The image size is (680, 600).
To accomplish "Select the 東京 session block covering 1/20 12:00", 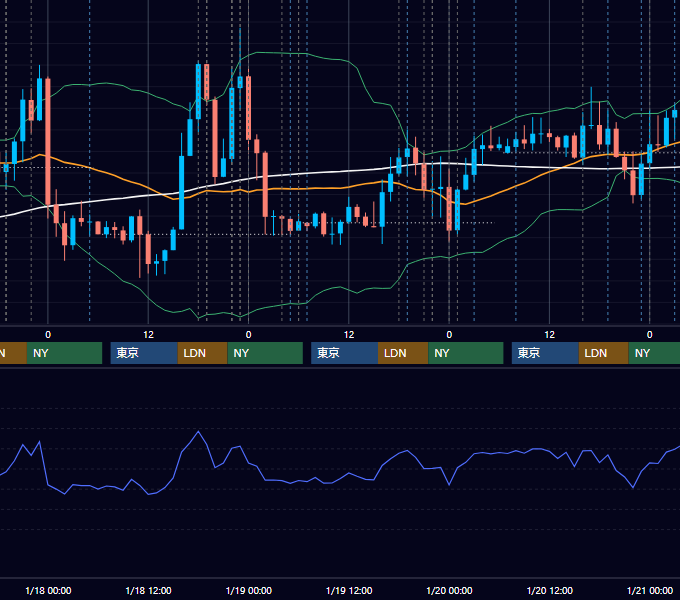I will pyautogui.click(x=545, y=353).
